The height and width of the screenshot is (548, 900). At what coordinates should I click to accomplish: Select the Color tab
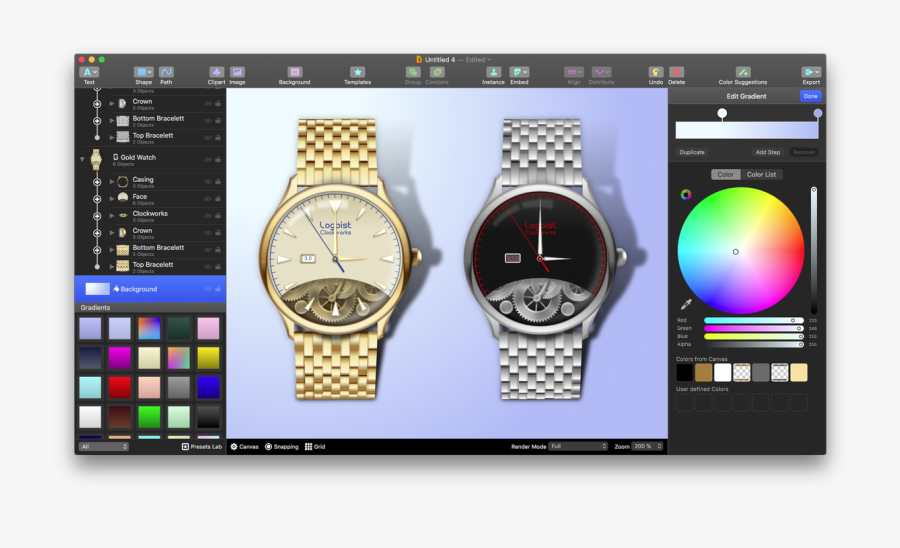tap(726, 174)
